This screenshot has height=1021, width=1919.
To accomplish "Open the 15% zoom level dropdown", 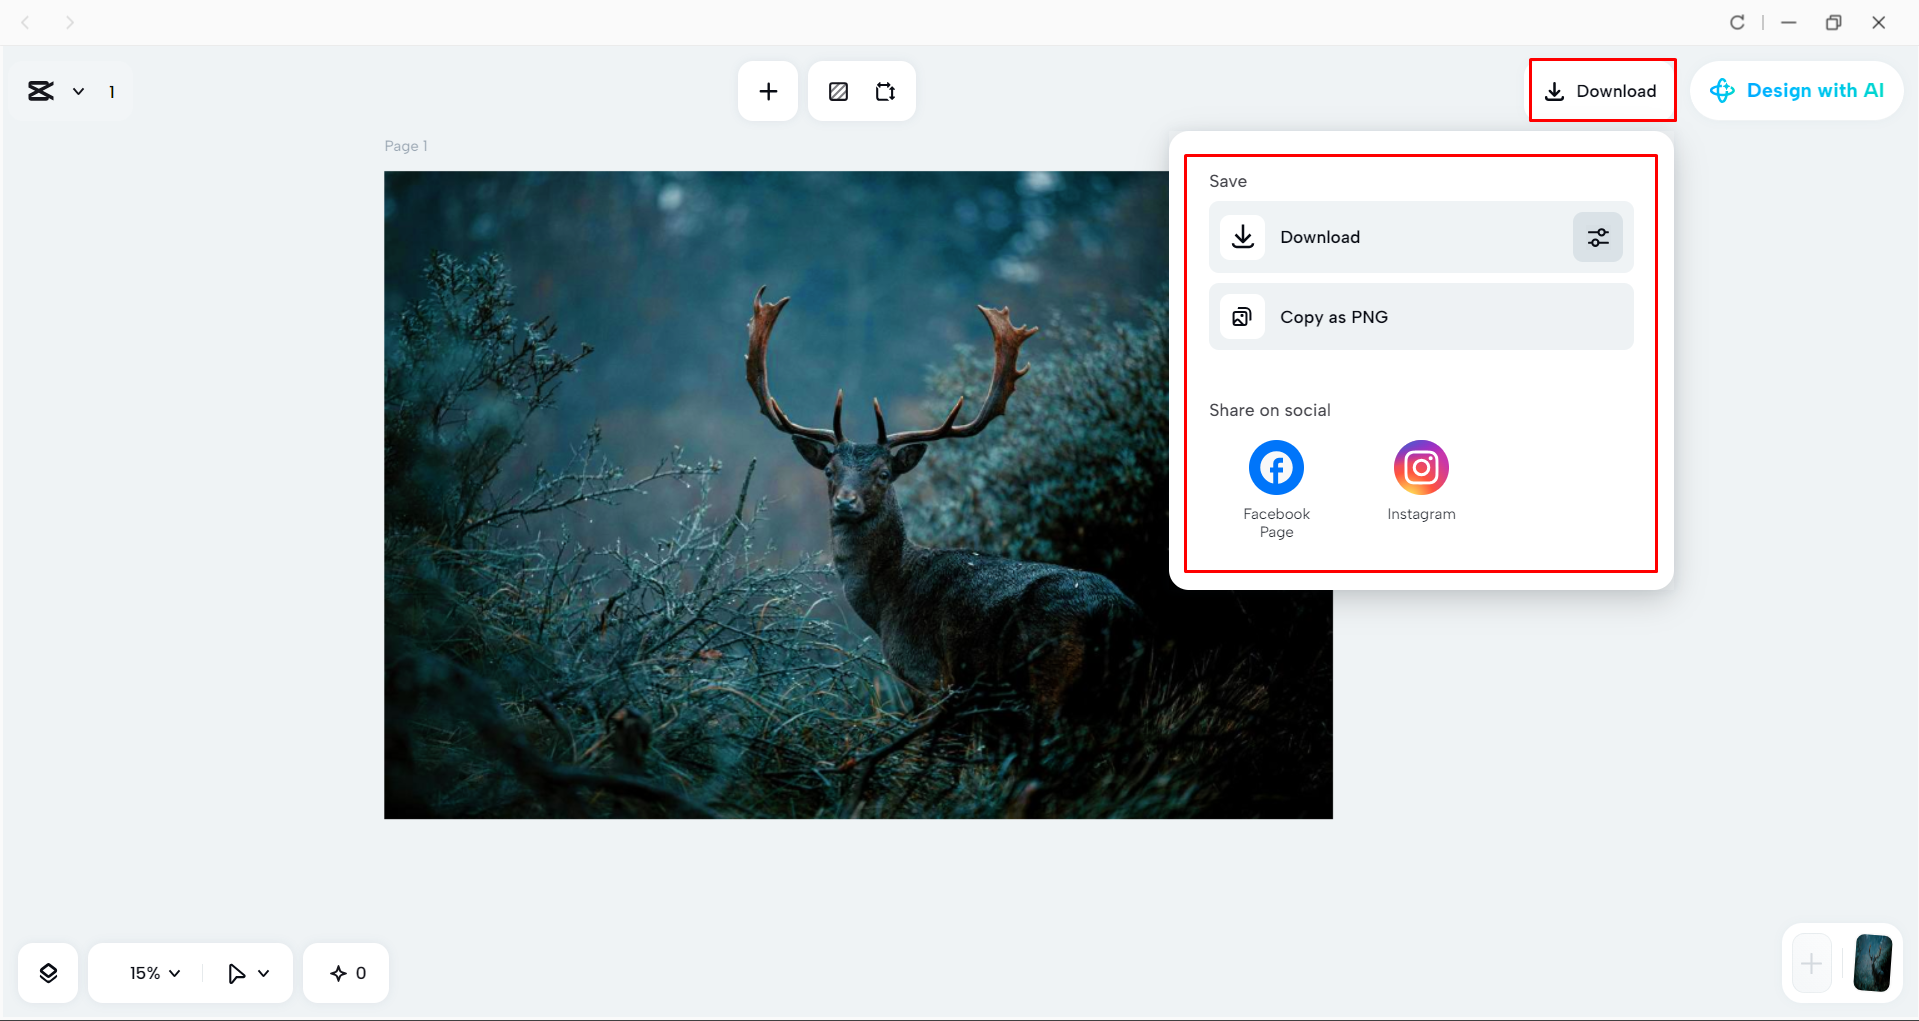I will 151,971.
